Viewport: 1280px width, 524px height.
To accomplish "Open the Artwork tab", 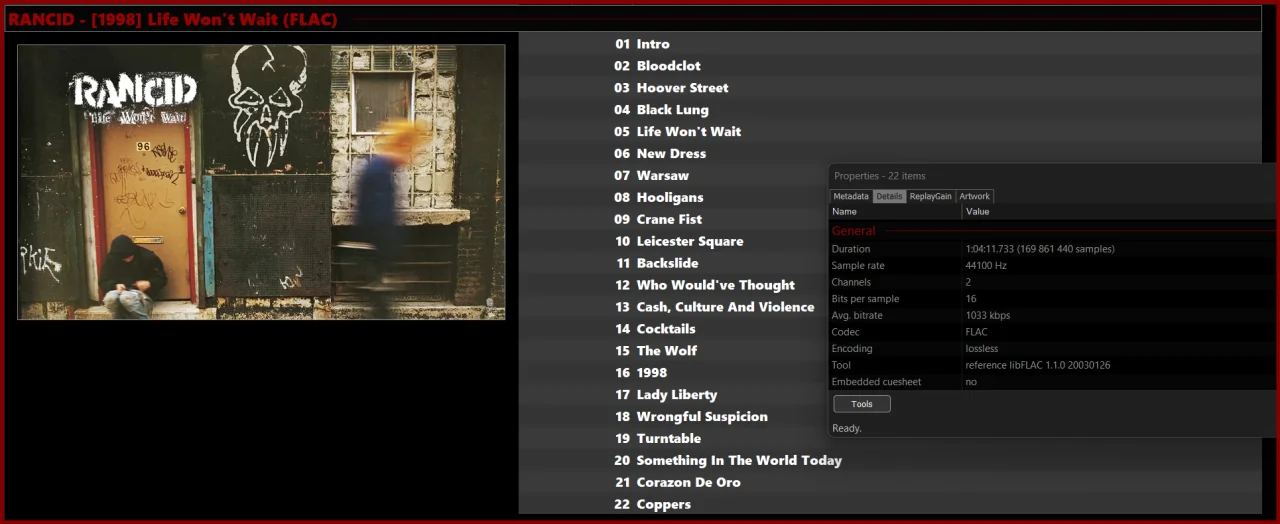I will 974,196.
